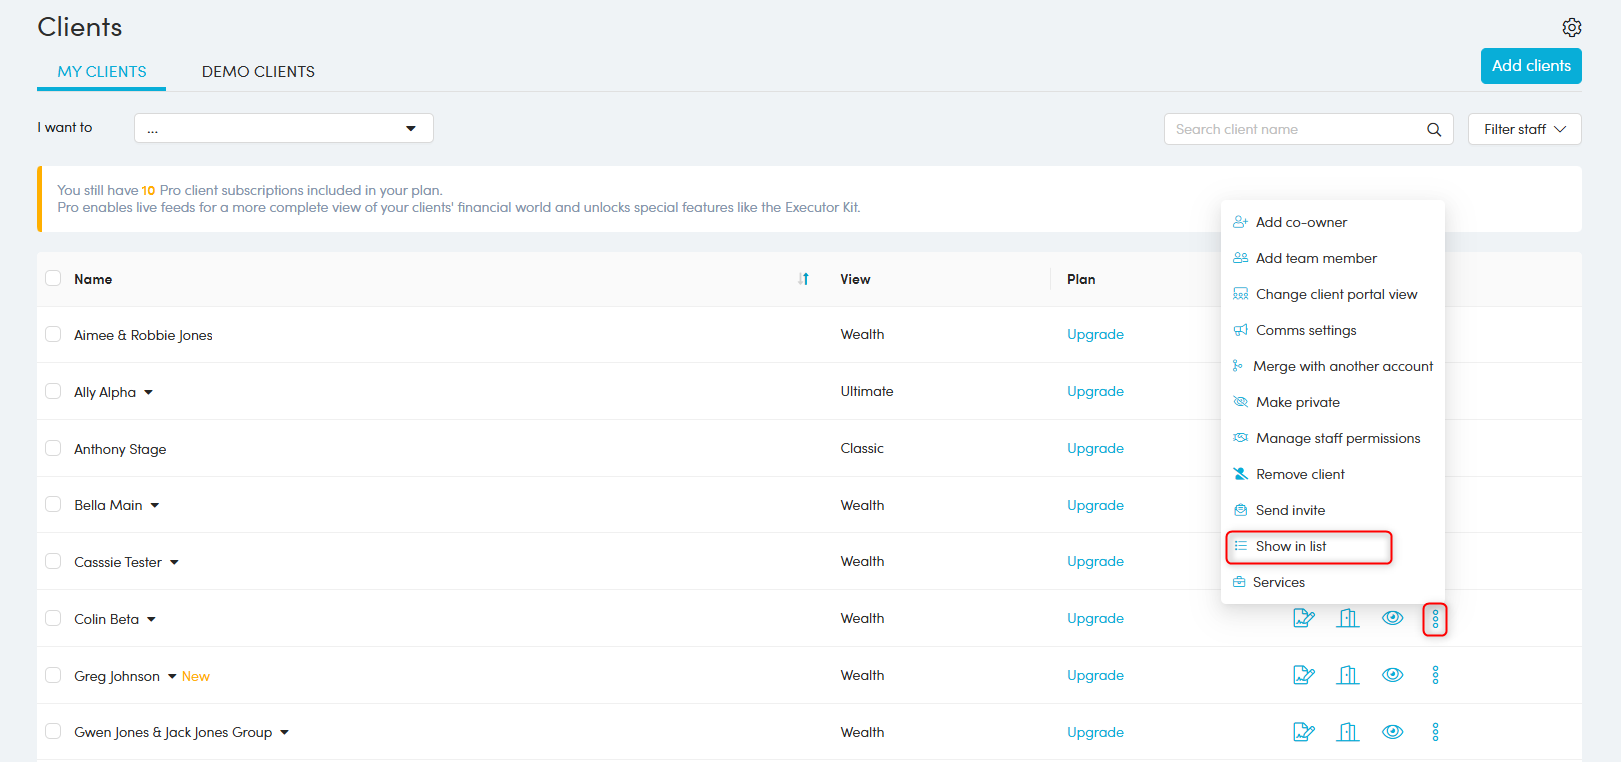1621x762 pixels.
Task: Click the edit chart icon for Colin Beta
Action: [1303, 618]
